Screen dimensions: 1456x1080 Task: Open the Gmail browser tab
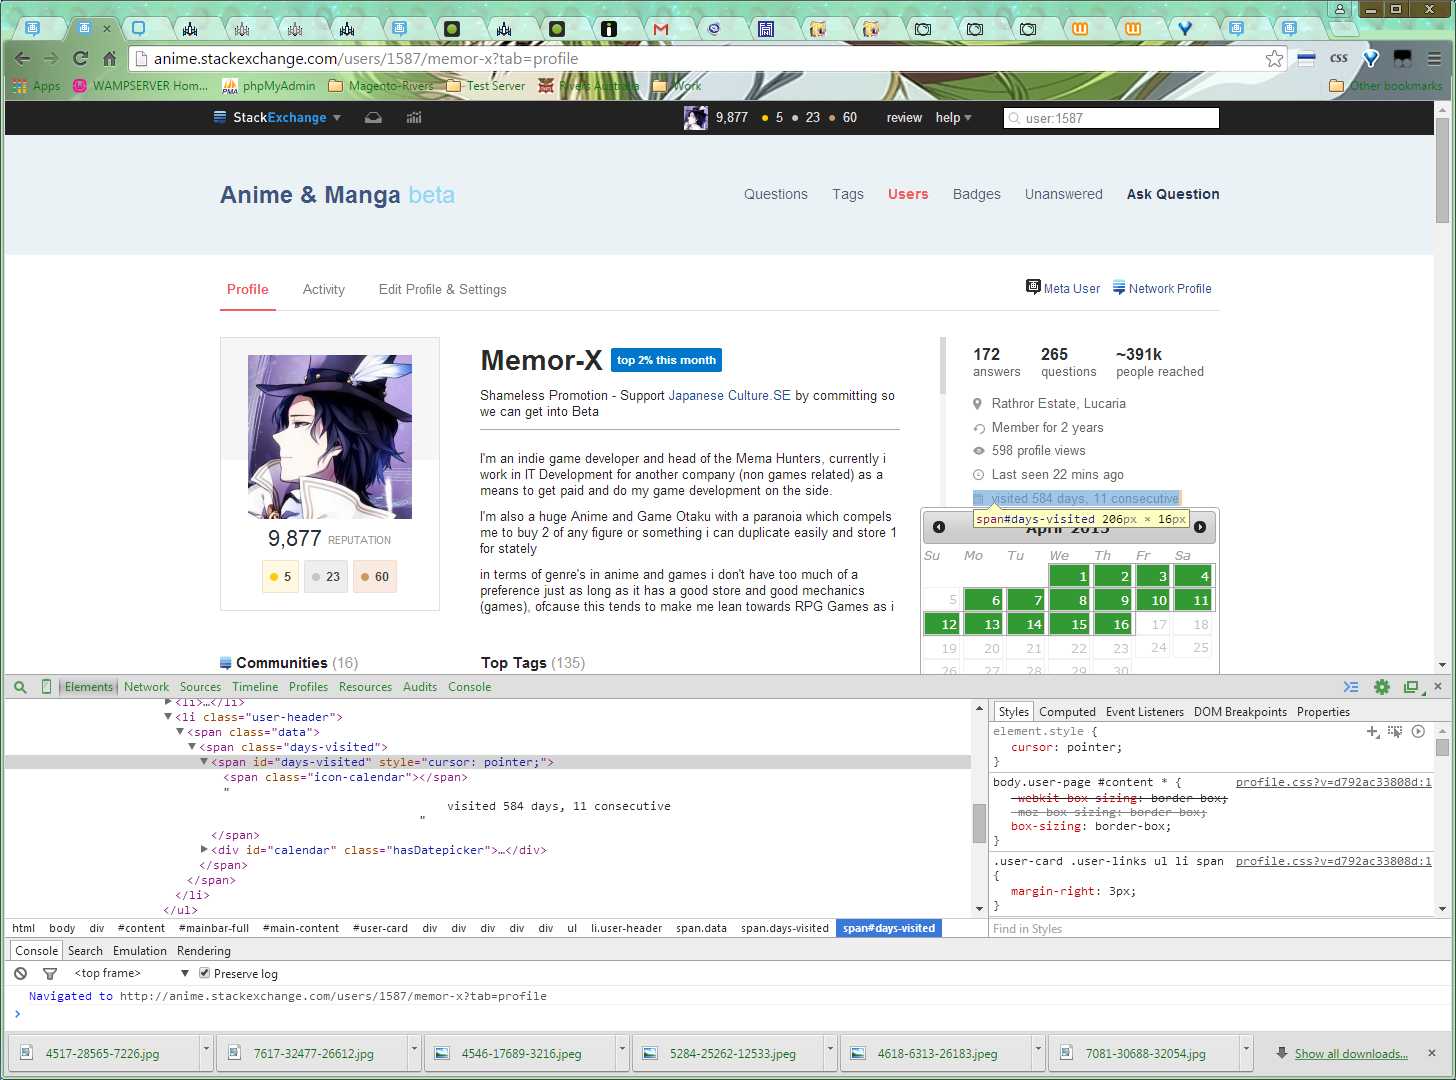pyautogui.click(x=661, y=29)
